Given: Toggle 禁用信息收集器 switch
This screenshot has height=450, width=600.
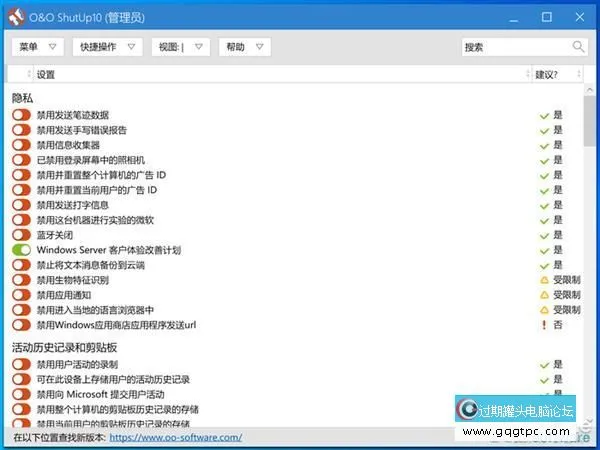Looking at the screenshot, I should point(21,145).
